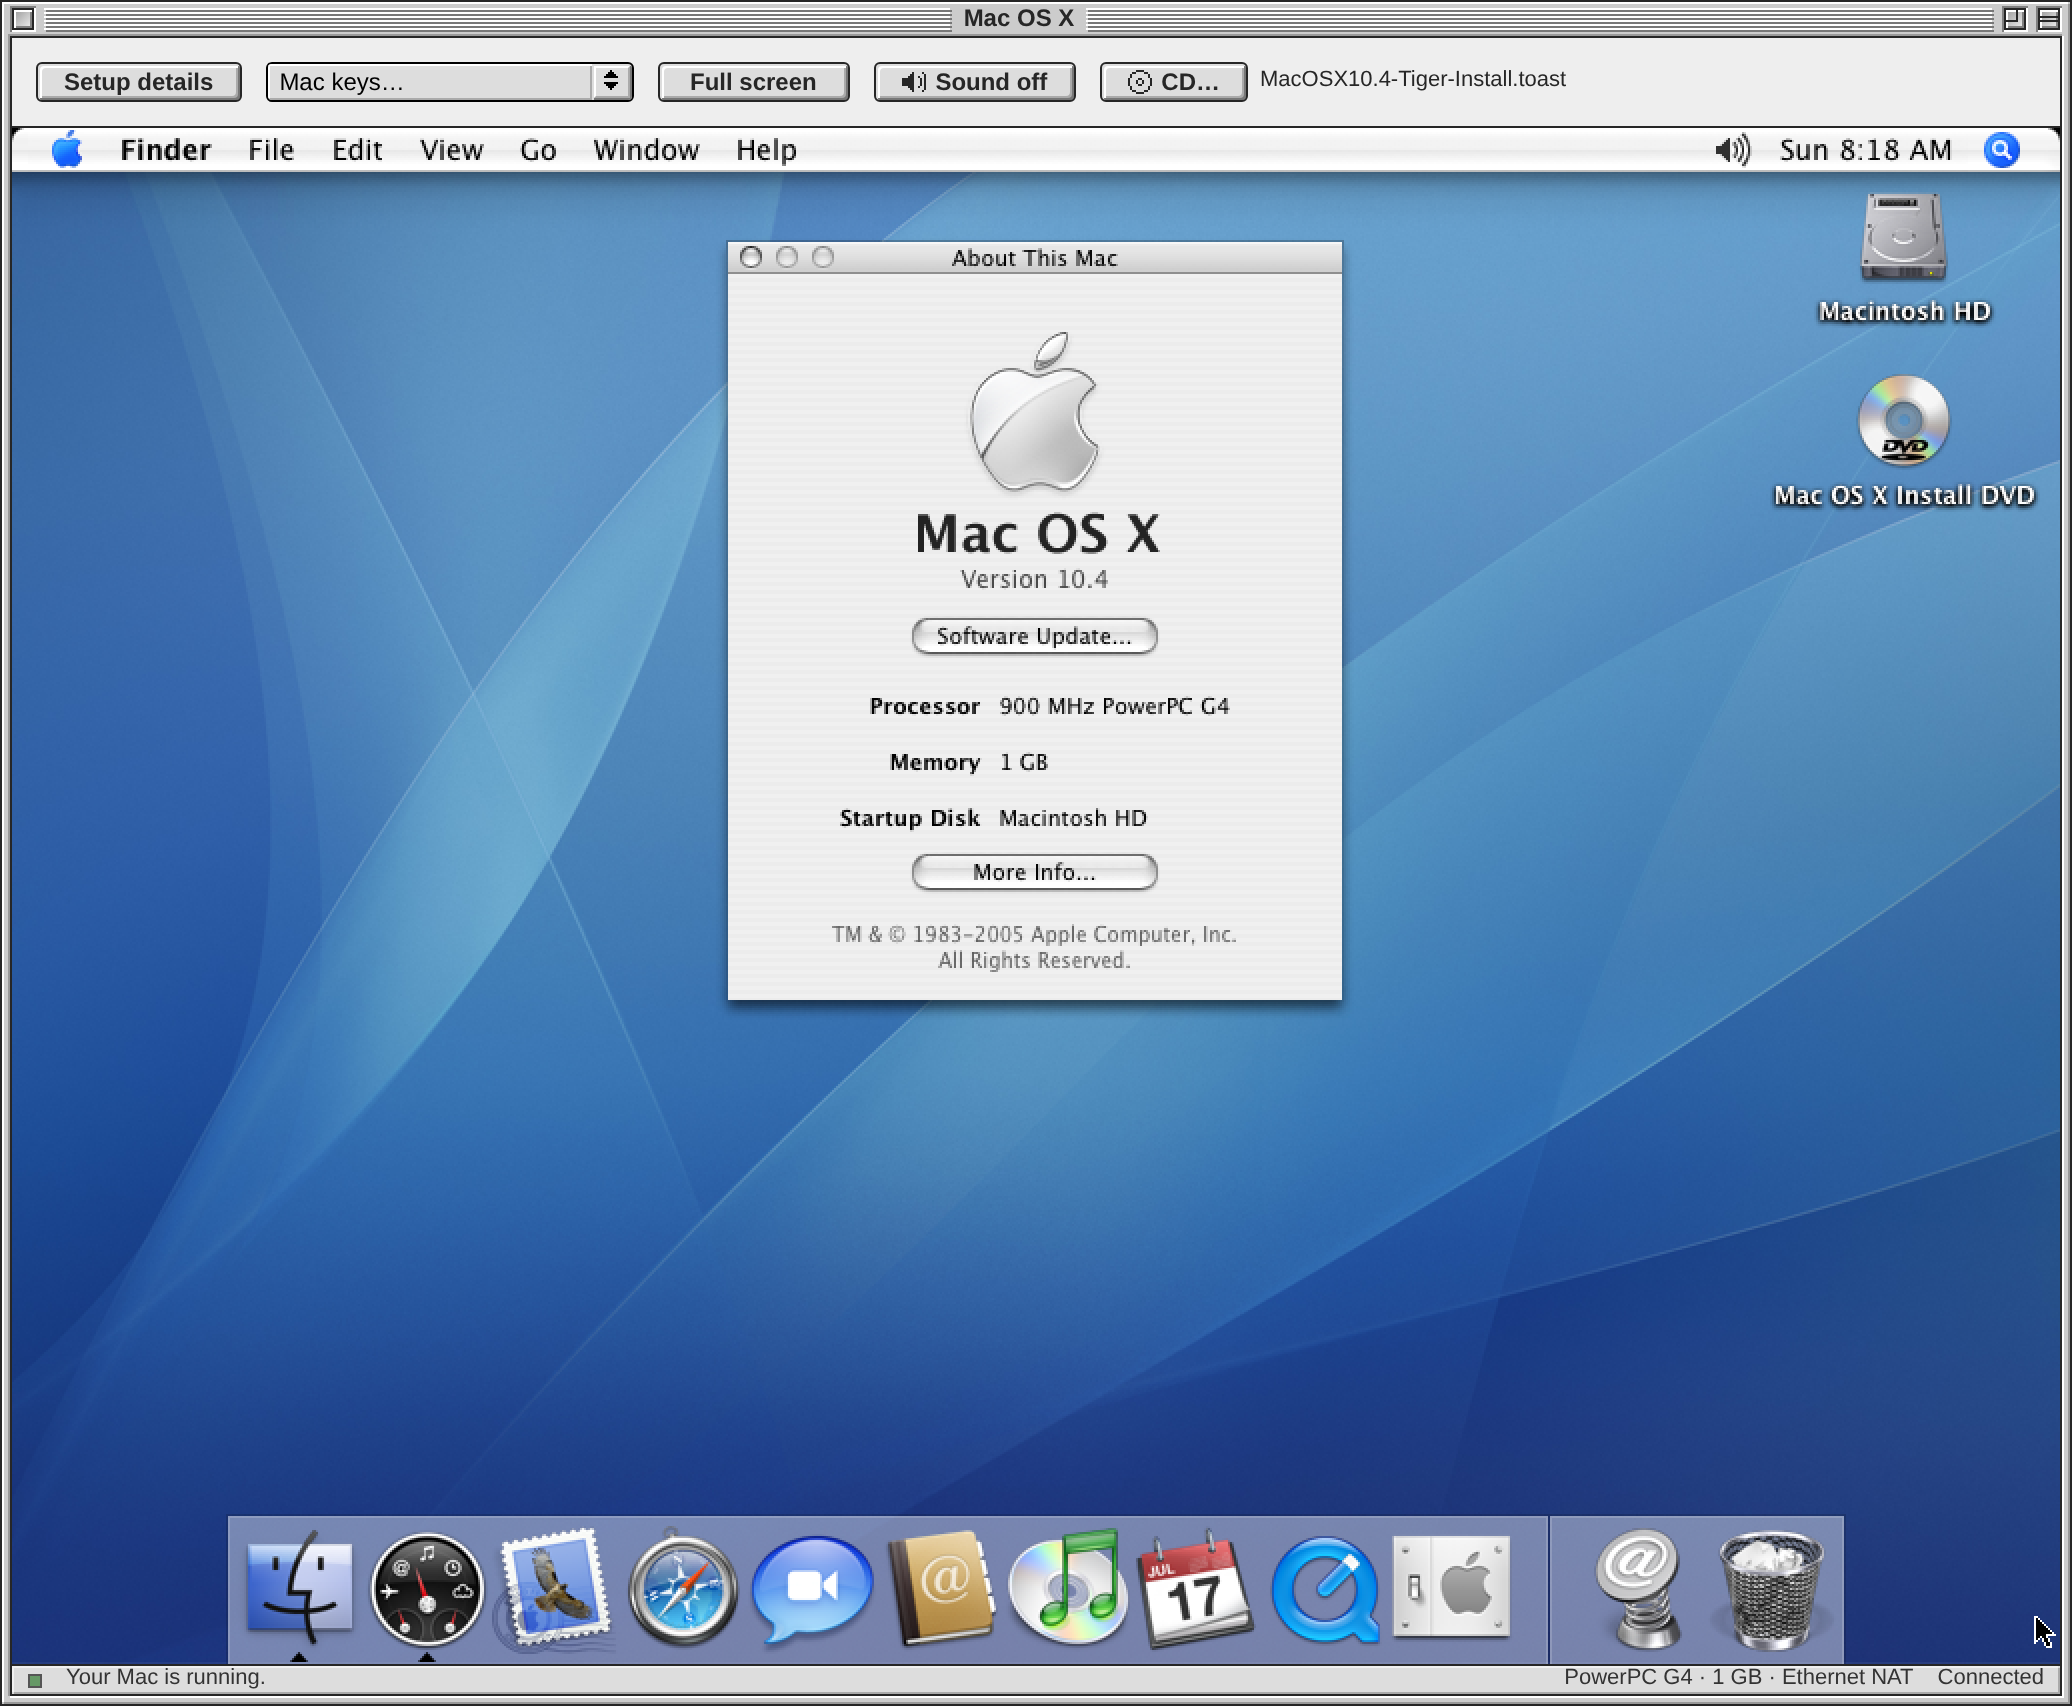
Task: Open System Preferences in the Dock
Action: pyautogui.click(x=1451, y=1587)
